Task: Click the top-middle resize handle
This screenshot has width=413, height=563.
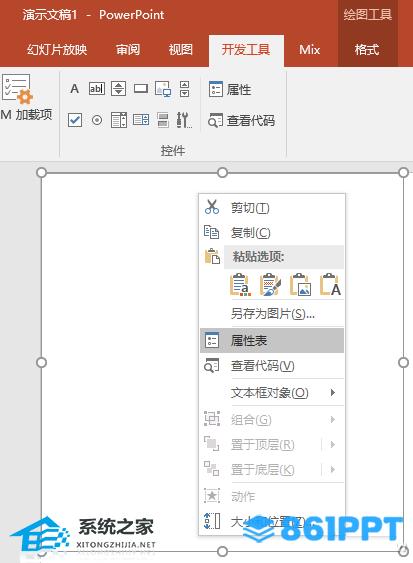Action: click(223, 173)
